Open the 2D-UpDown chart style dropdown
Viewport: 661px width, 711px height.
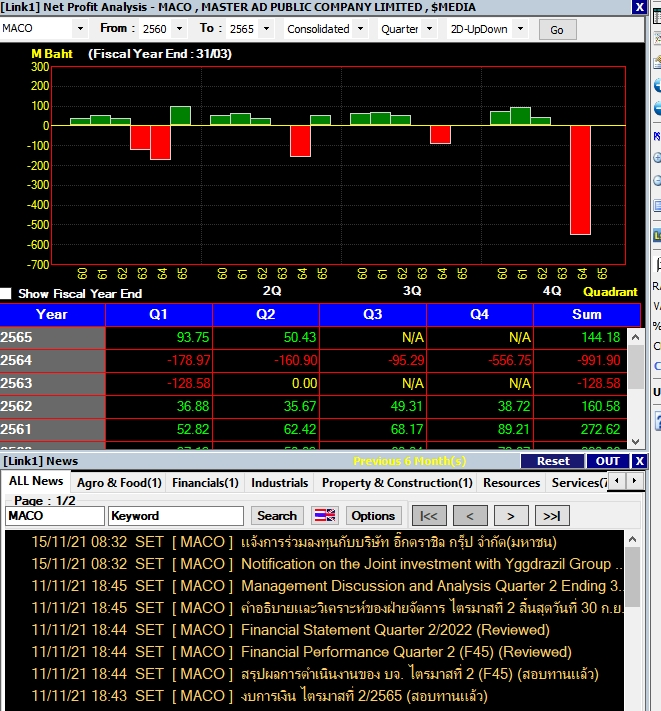click(x=520, y=29)
